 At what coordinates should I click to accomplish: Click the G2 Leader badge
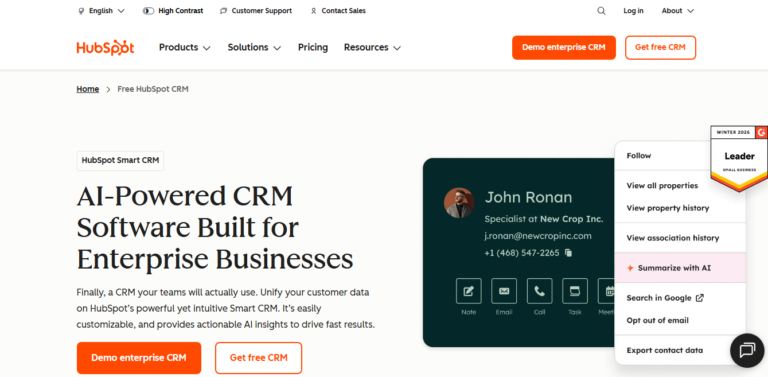point(739,159)
